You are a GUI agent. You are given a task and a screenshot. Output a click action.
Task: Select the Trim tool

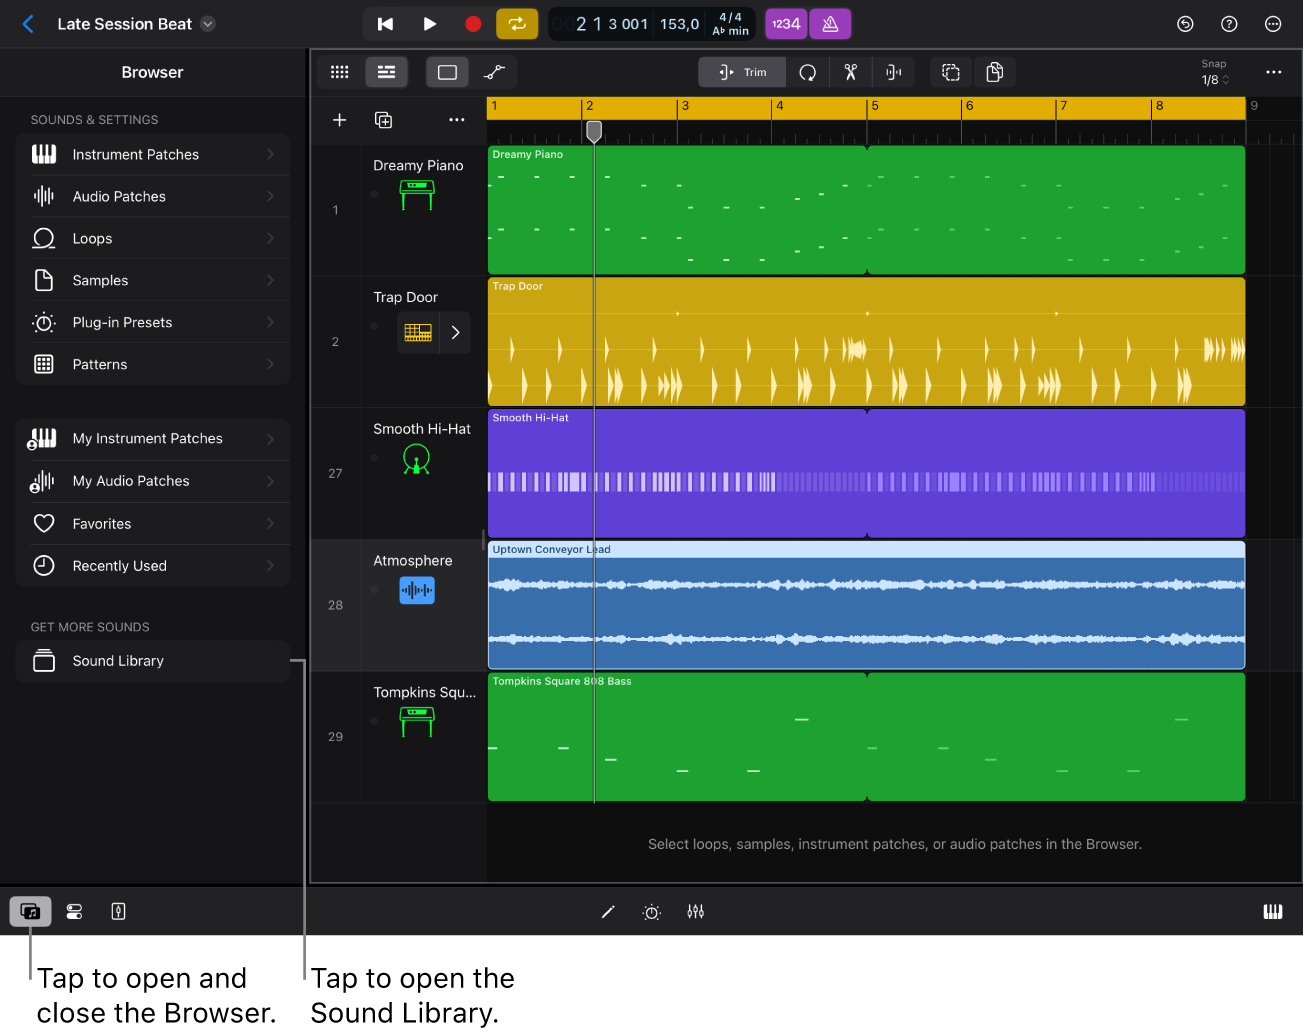coord(742,72)
